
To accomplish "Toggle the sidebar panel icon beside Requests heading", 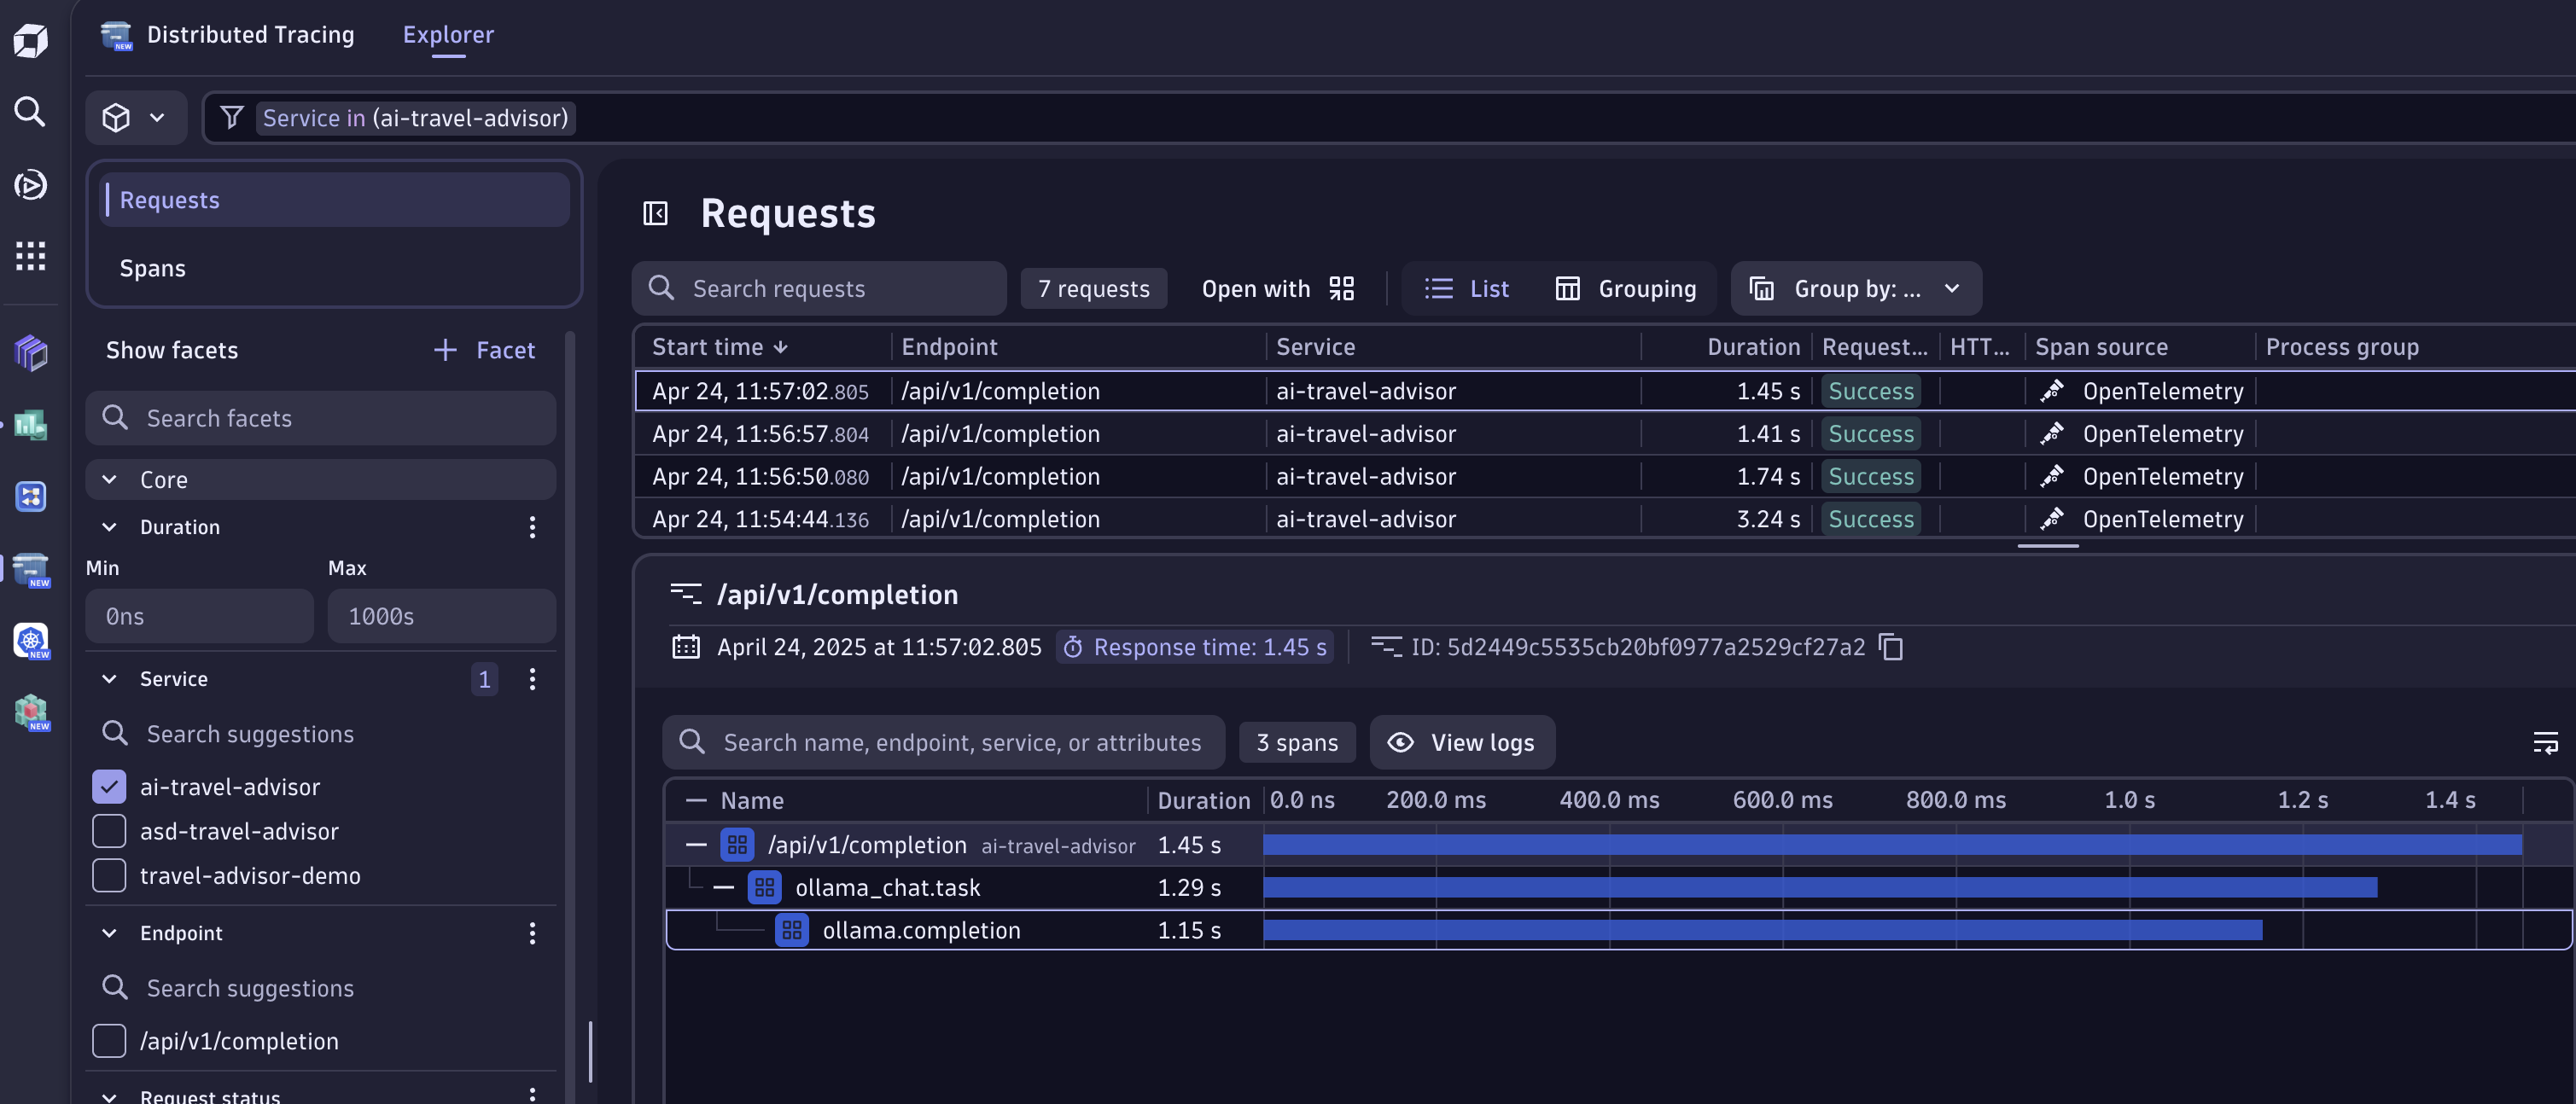I will click(655, 213).
